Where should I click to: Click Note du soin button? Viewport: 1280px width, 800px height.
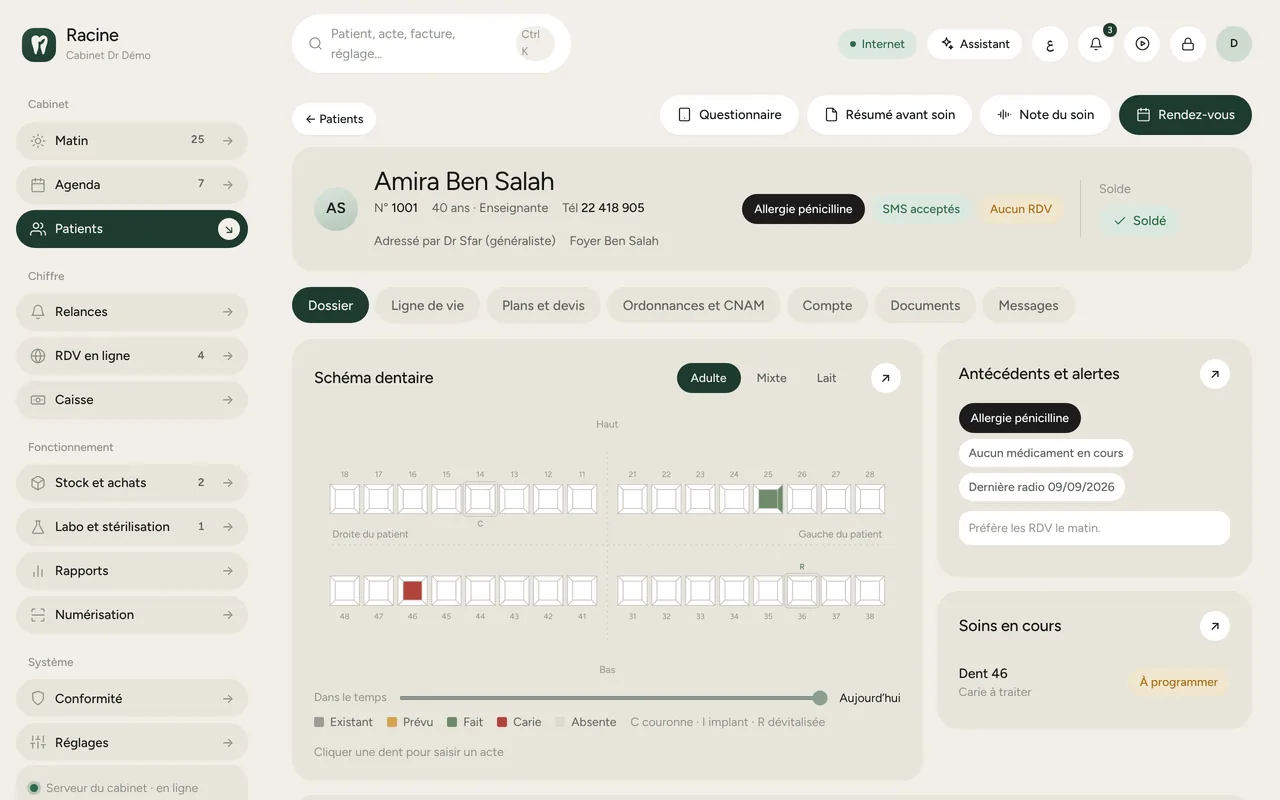(1045, 115)
